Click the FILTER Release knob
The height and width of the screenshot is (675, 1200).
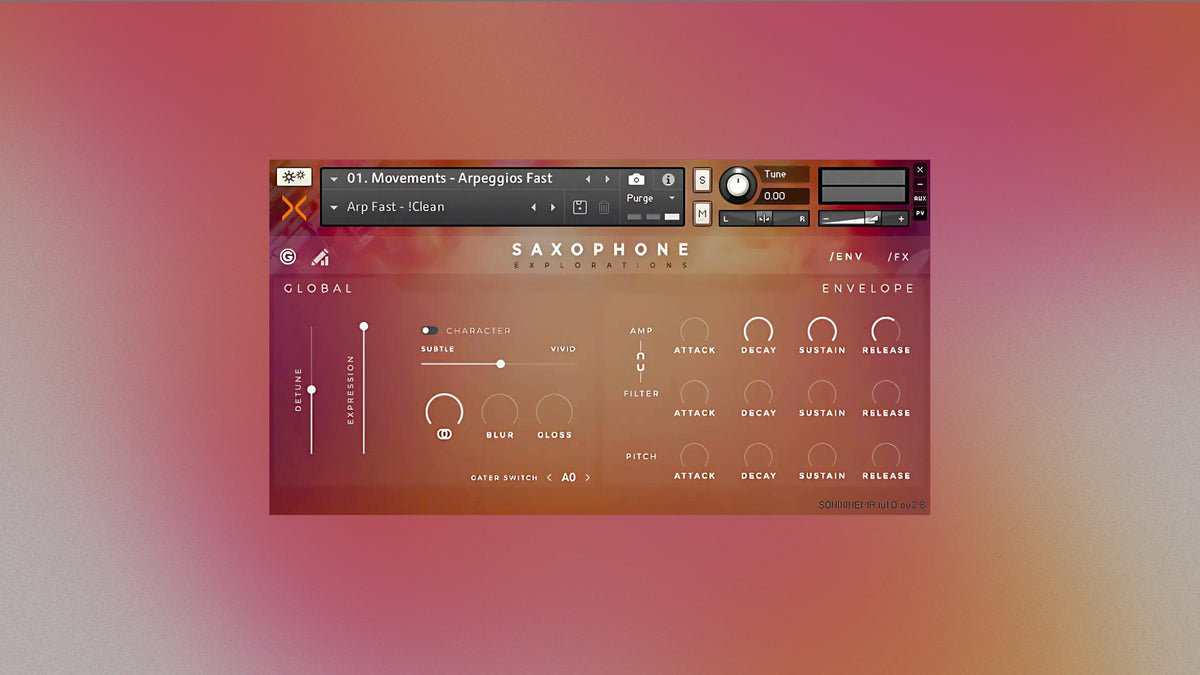coord(886,394)
